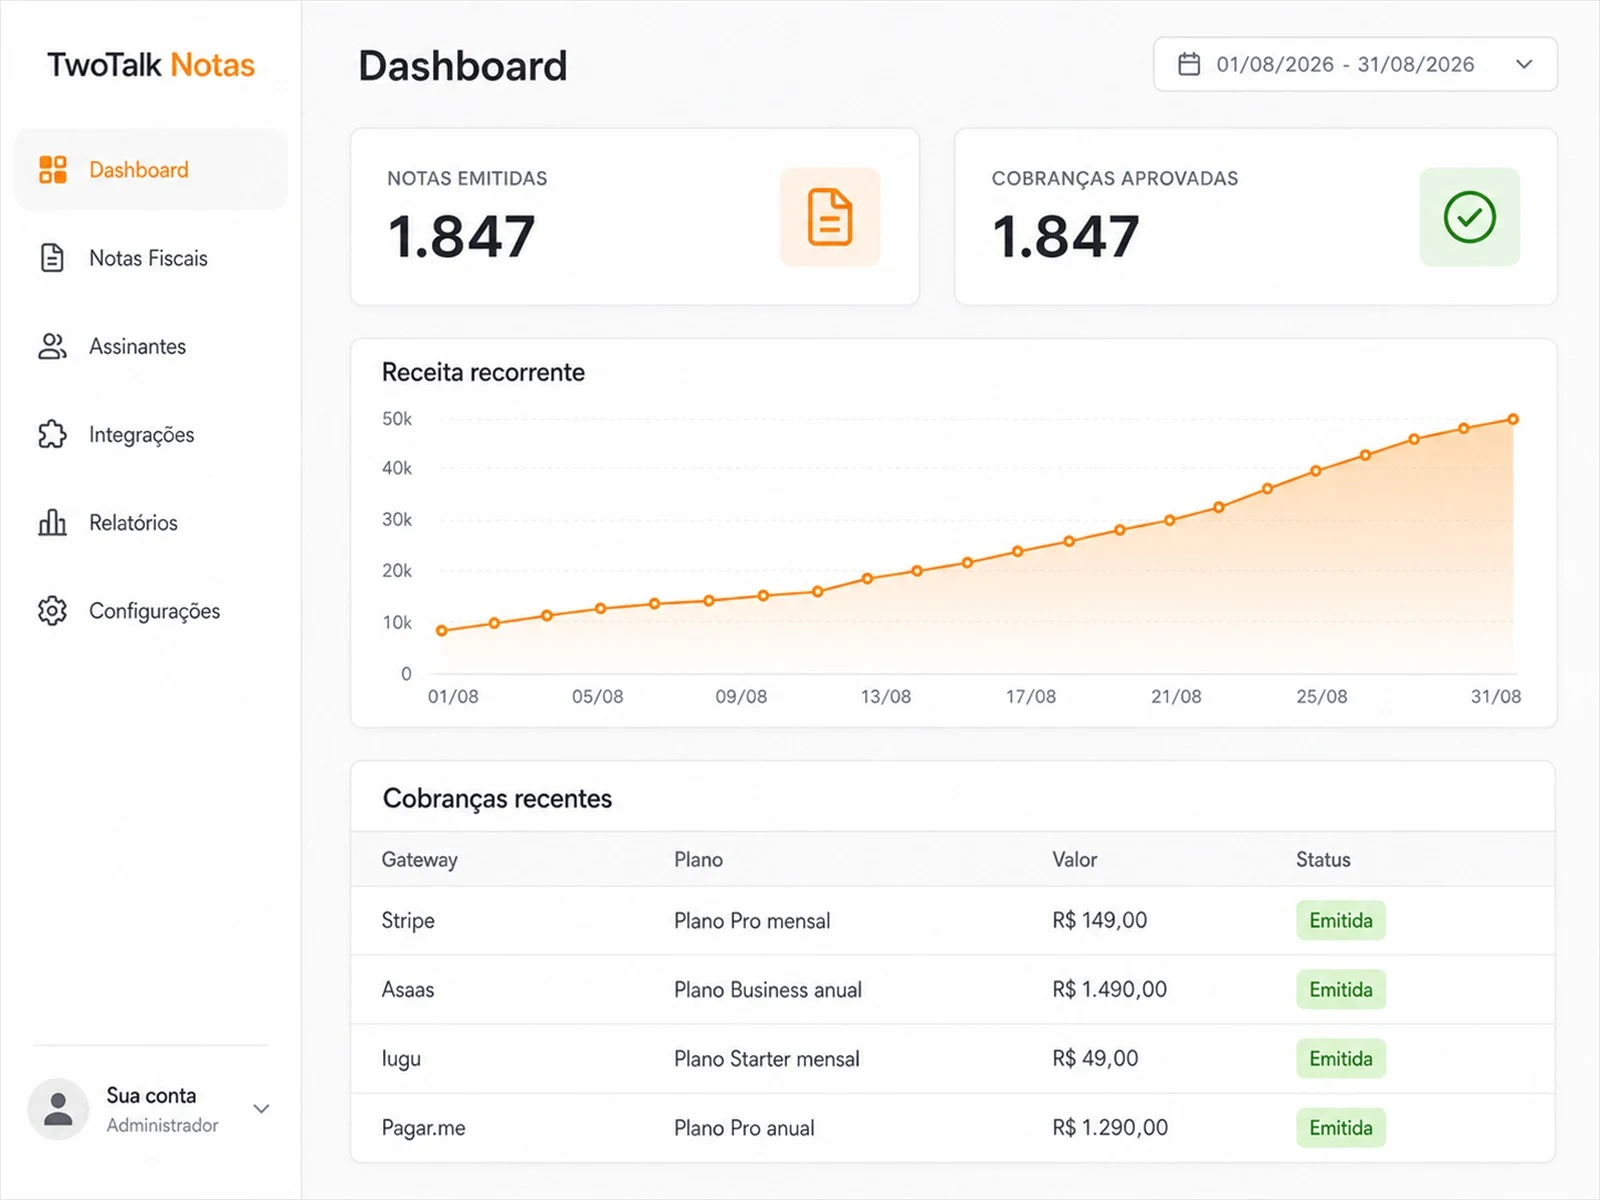Navigate to Integrações menu label

(141, 435)
